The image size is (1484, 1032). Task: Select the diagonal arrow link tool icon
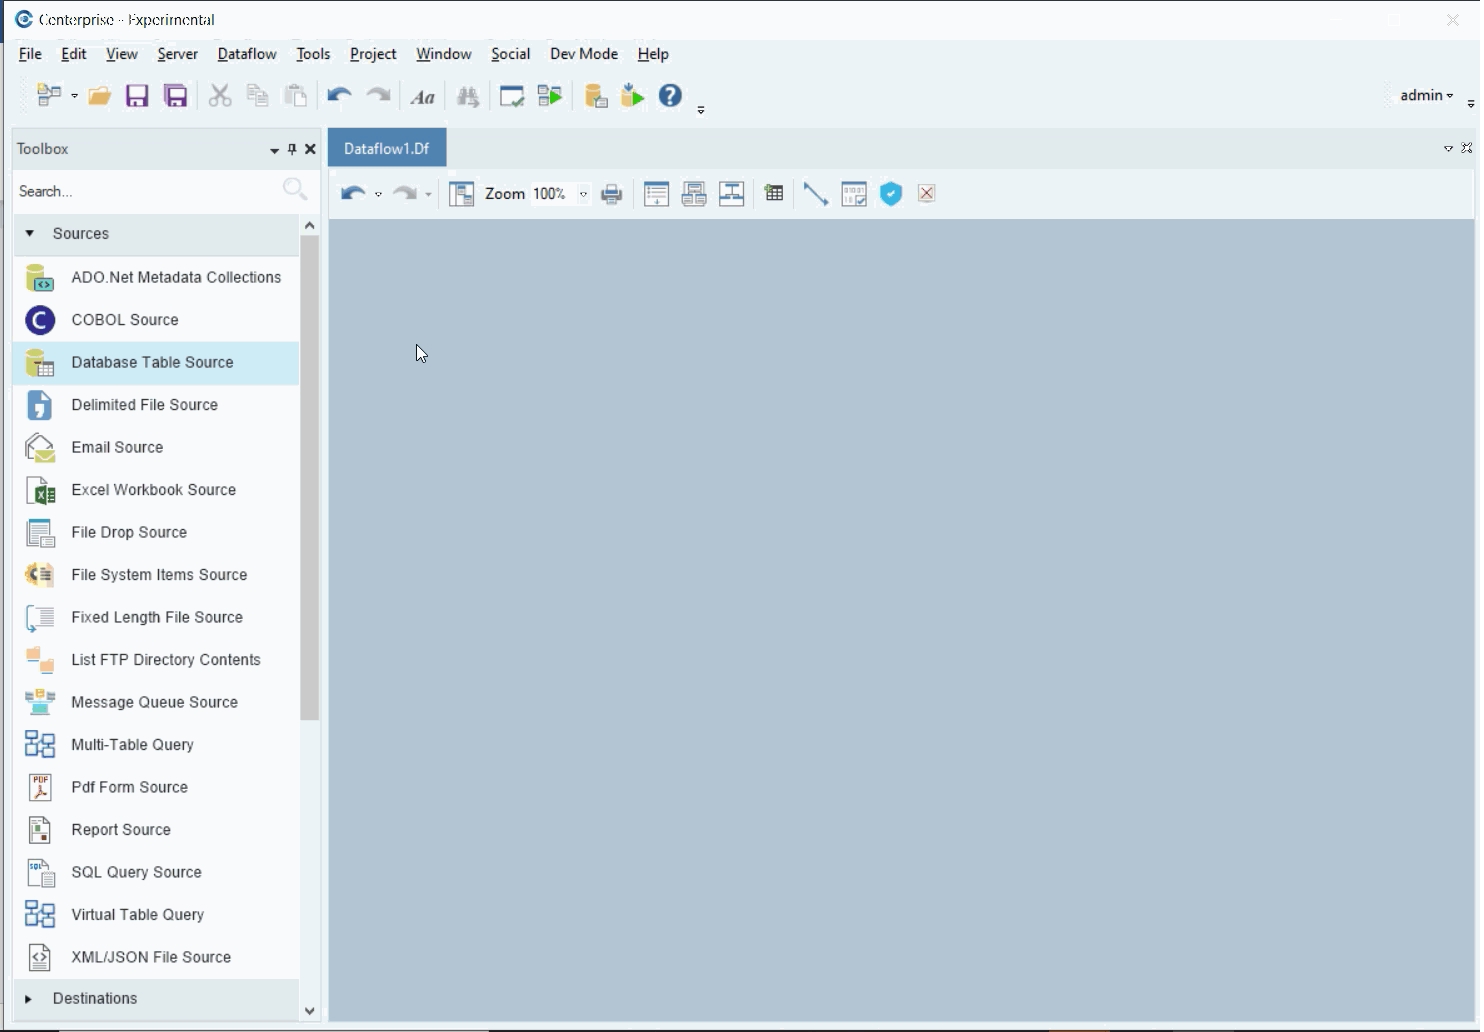pyautogui.click(x=815, y=194)
